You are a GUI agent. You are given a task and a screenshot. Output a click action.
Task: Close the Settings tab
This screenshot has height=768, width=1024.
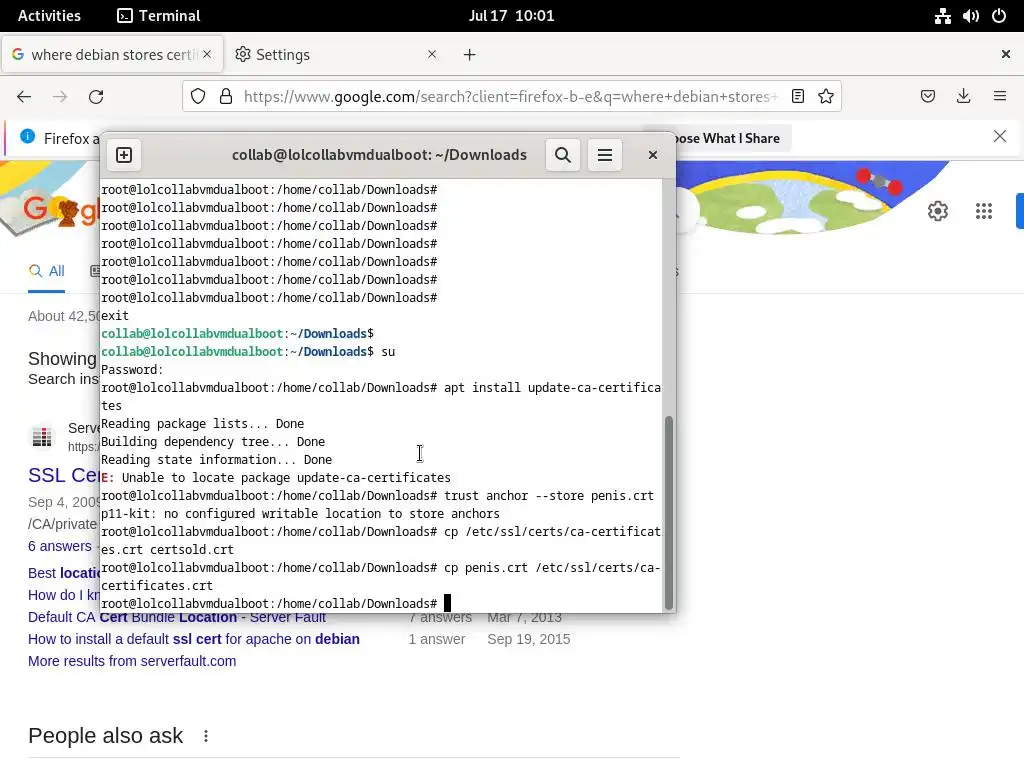point(432,54)
